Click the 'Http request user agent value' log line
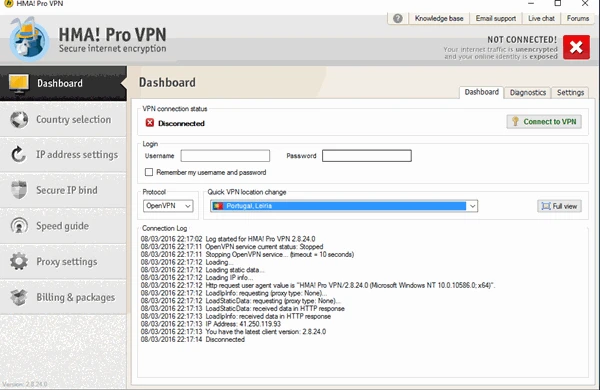 [318, 285]
